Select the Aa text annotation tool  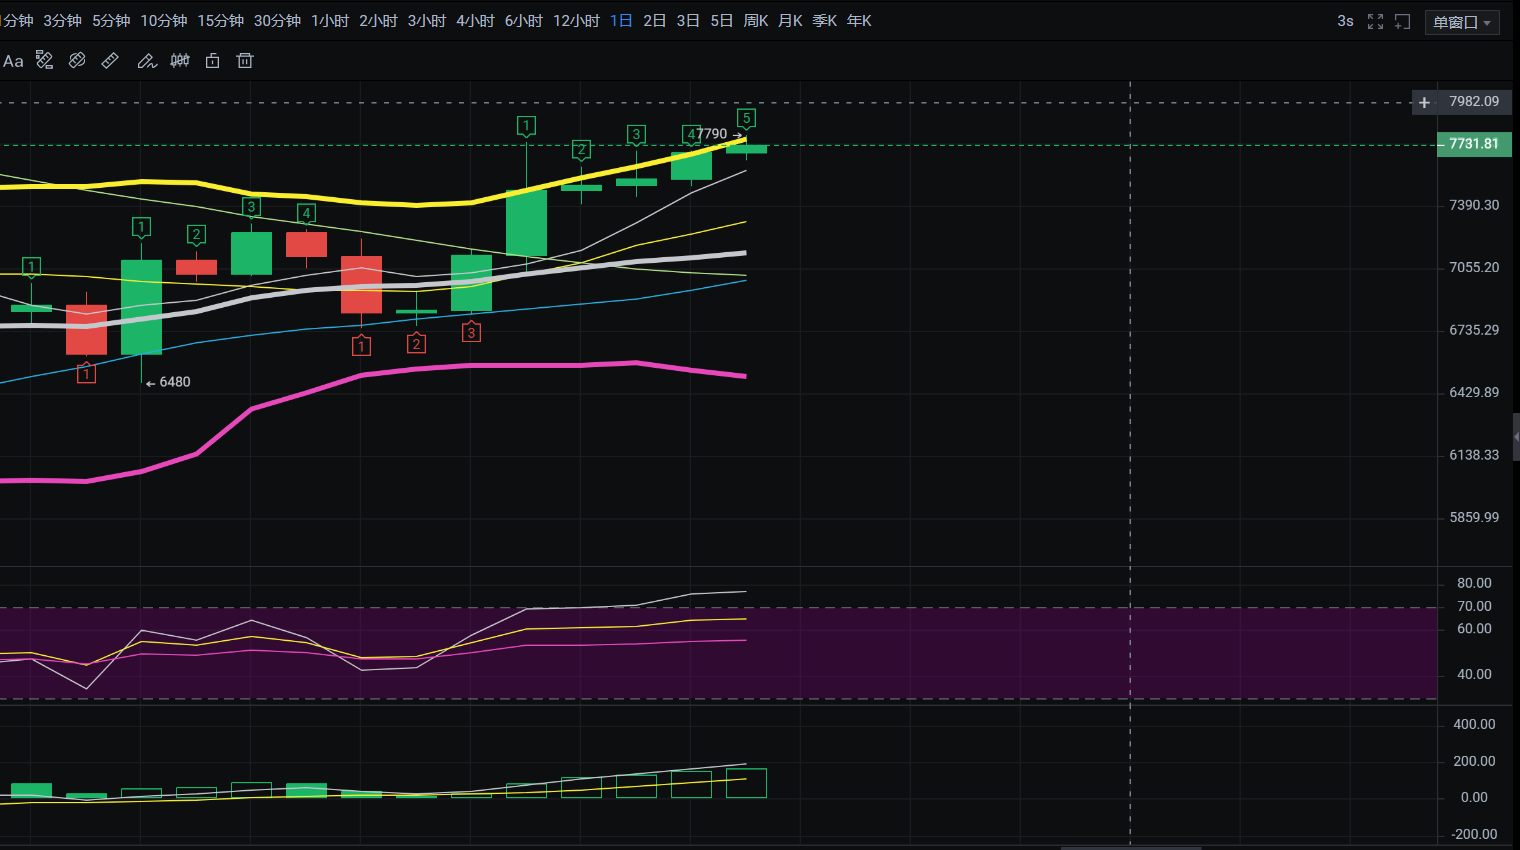pos(13,61)
